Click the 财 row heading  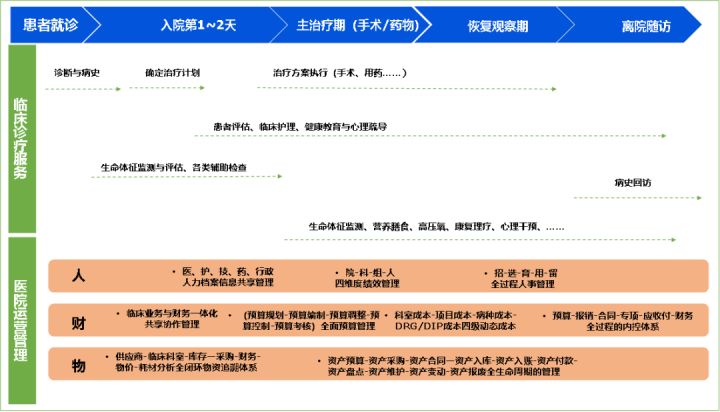tap(79, 323)
